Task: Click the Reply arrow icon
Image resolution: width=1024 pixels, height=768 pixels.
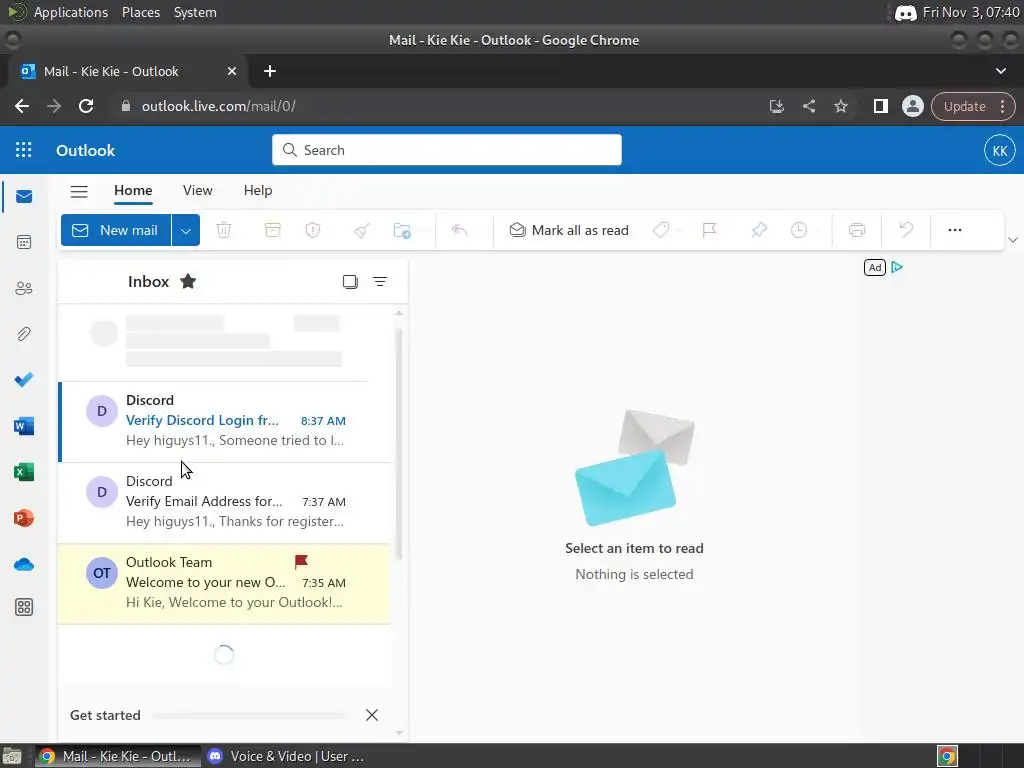Action: tap(460, 230)
